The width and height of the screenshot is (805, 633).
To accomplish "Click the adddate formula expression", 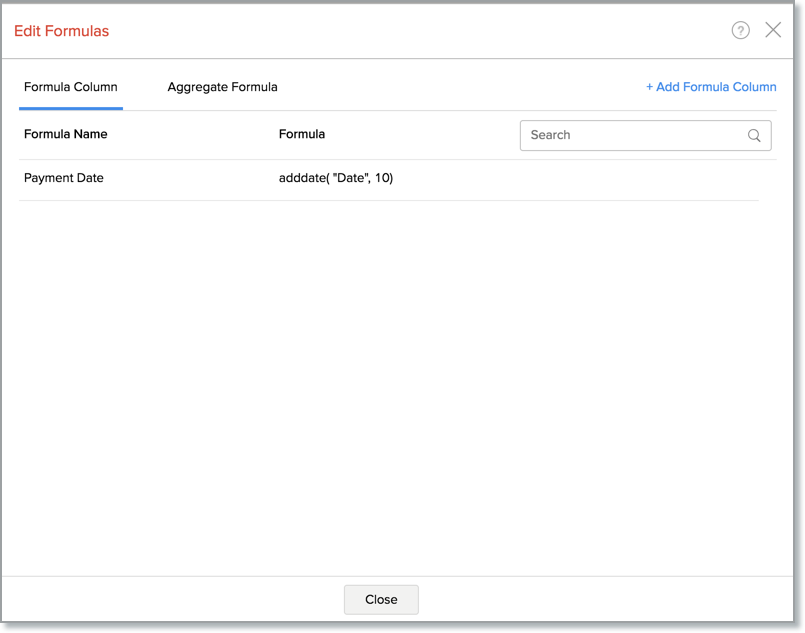I will pyautogui.click(x=336, y=178).
